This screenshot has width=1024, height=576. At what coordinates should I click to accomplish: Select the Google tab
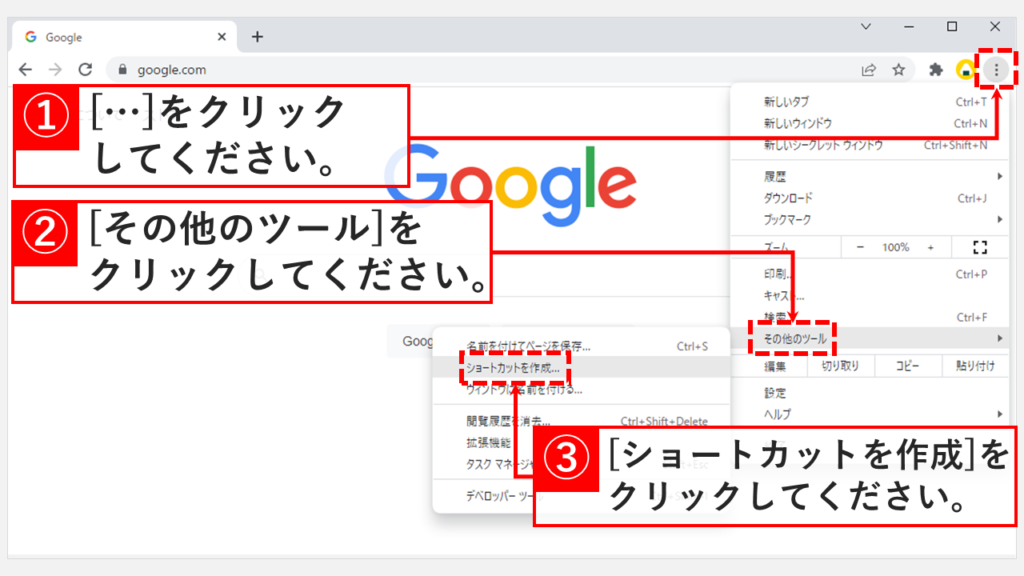click(124, 37)
